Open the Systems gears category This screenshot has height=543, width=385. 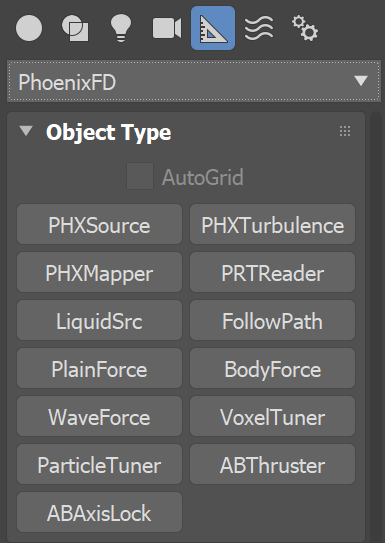pos(305,28)
